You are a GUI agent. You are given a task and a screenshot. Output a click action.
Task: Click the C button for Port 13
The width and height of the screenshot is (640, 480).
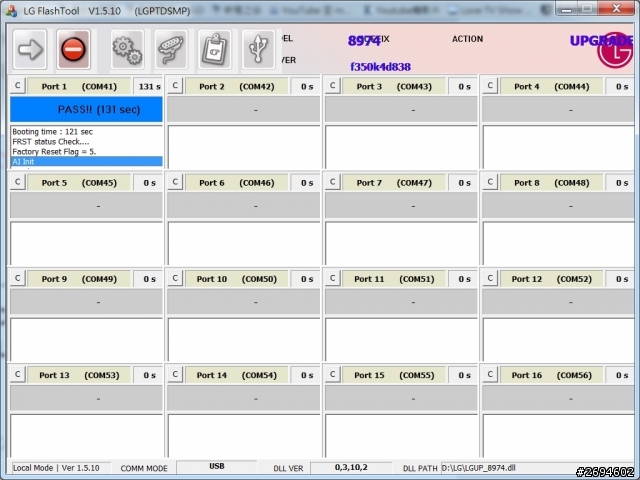point(18,374)
